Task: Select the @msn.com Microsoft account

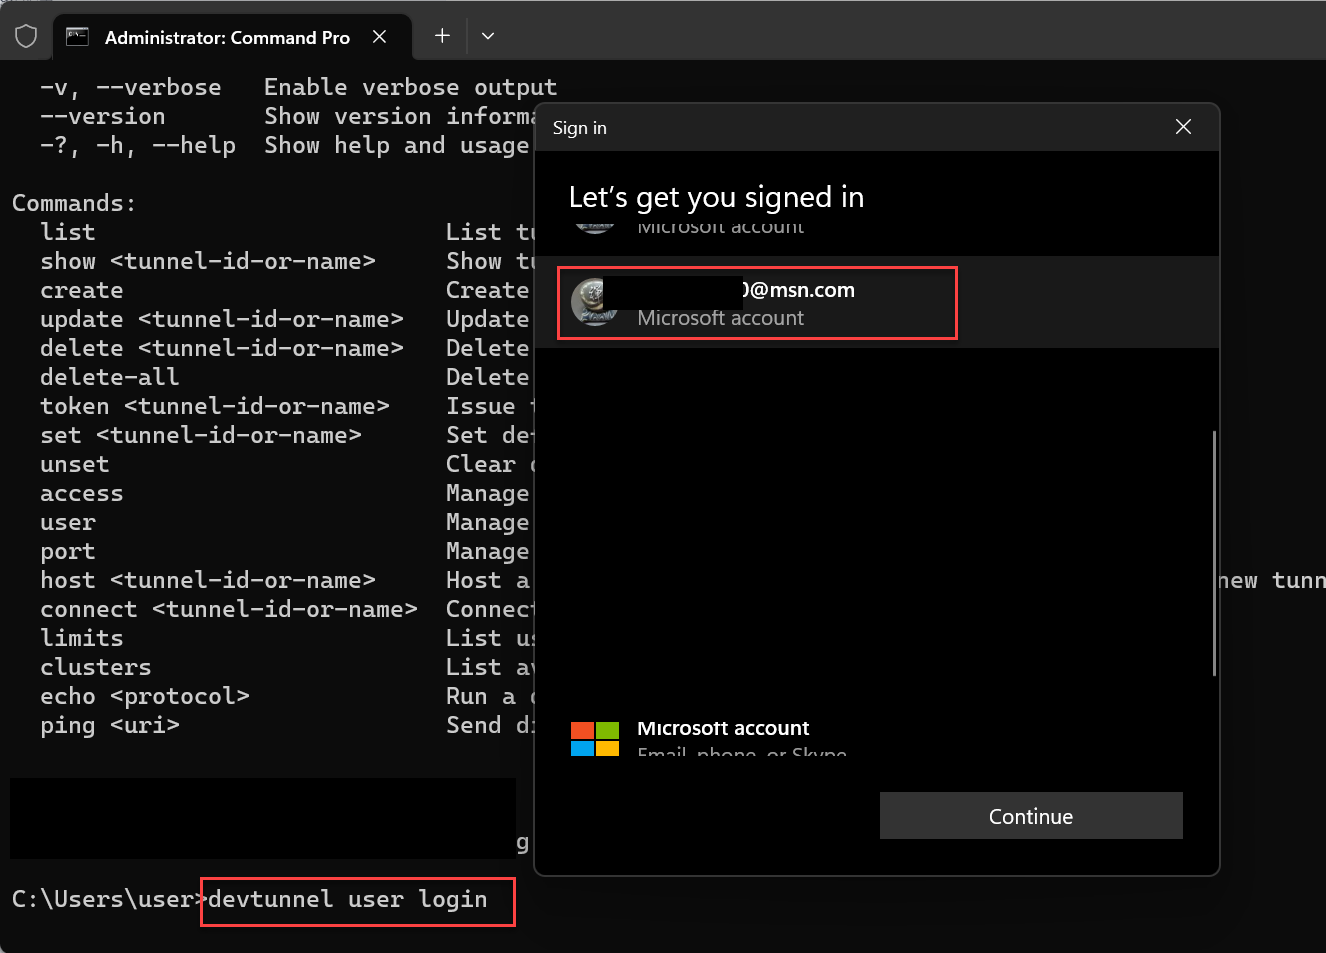Action: coord(877,303)
